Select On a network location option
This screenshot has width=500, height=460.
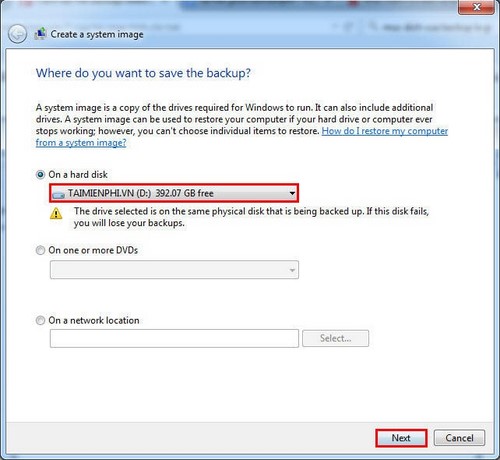point(40,320)
